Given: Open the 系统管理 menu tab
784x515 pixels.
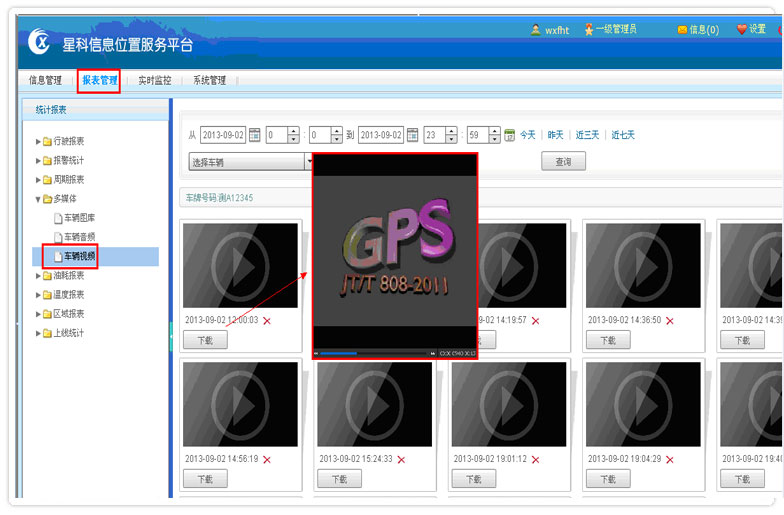Looking at the screenshot, I should tap(209, 80).
